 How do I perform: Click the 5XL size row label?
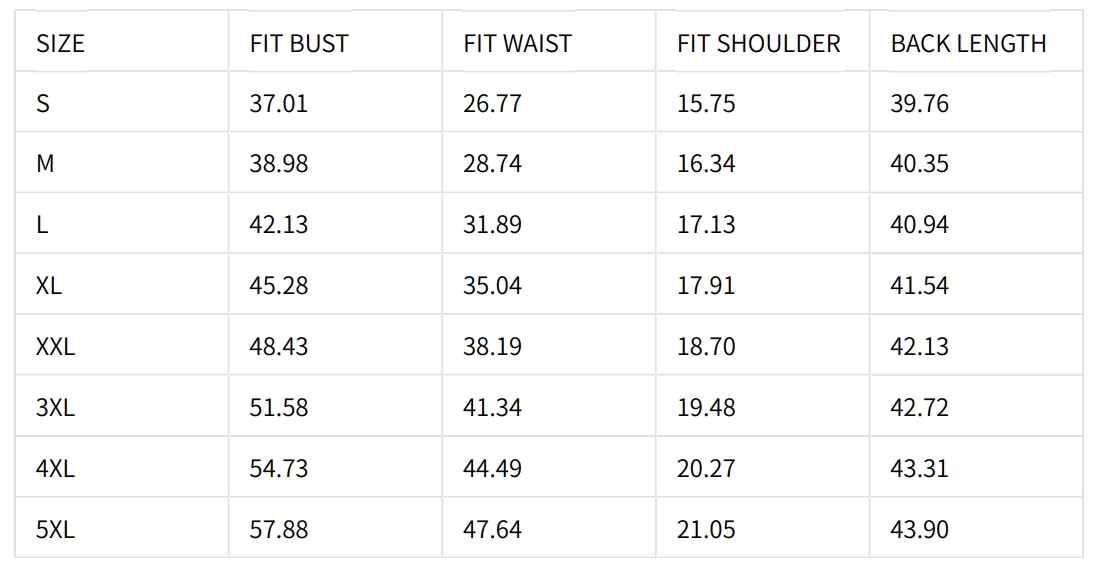pos(55,530)
